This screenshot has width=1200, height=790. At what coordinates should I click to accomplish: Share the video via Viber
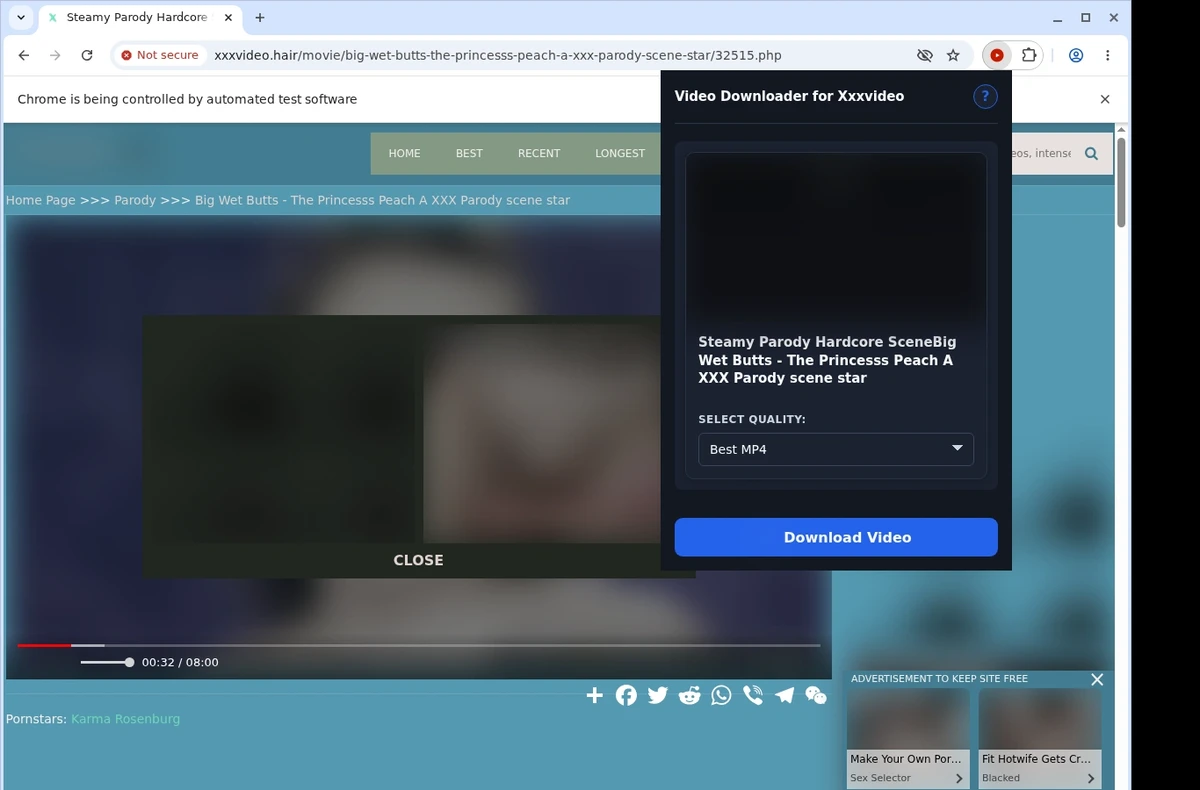(753, 695)
